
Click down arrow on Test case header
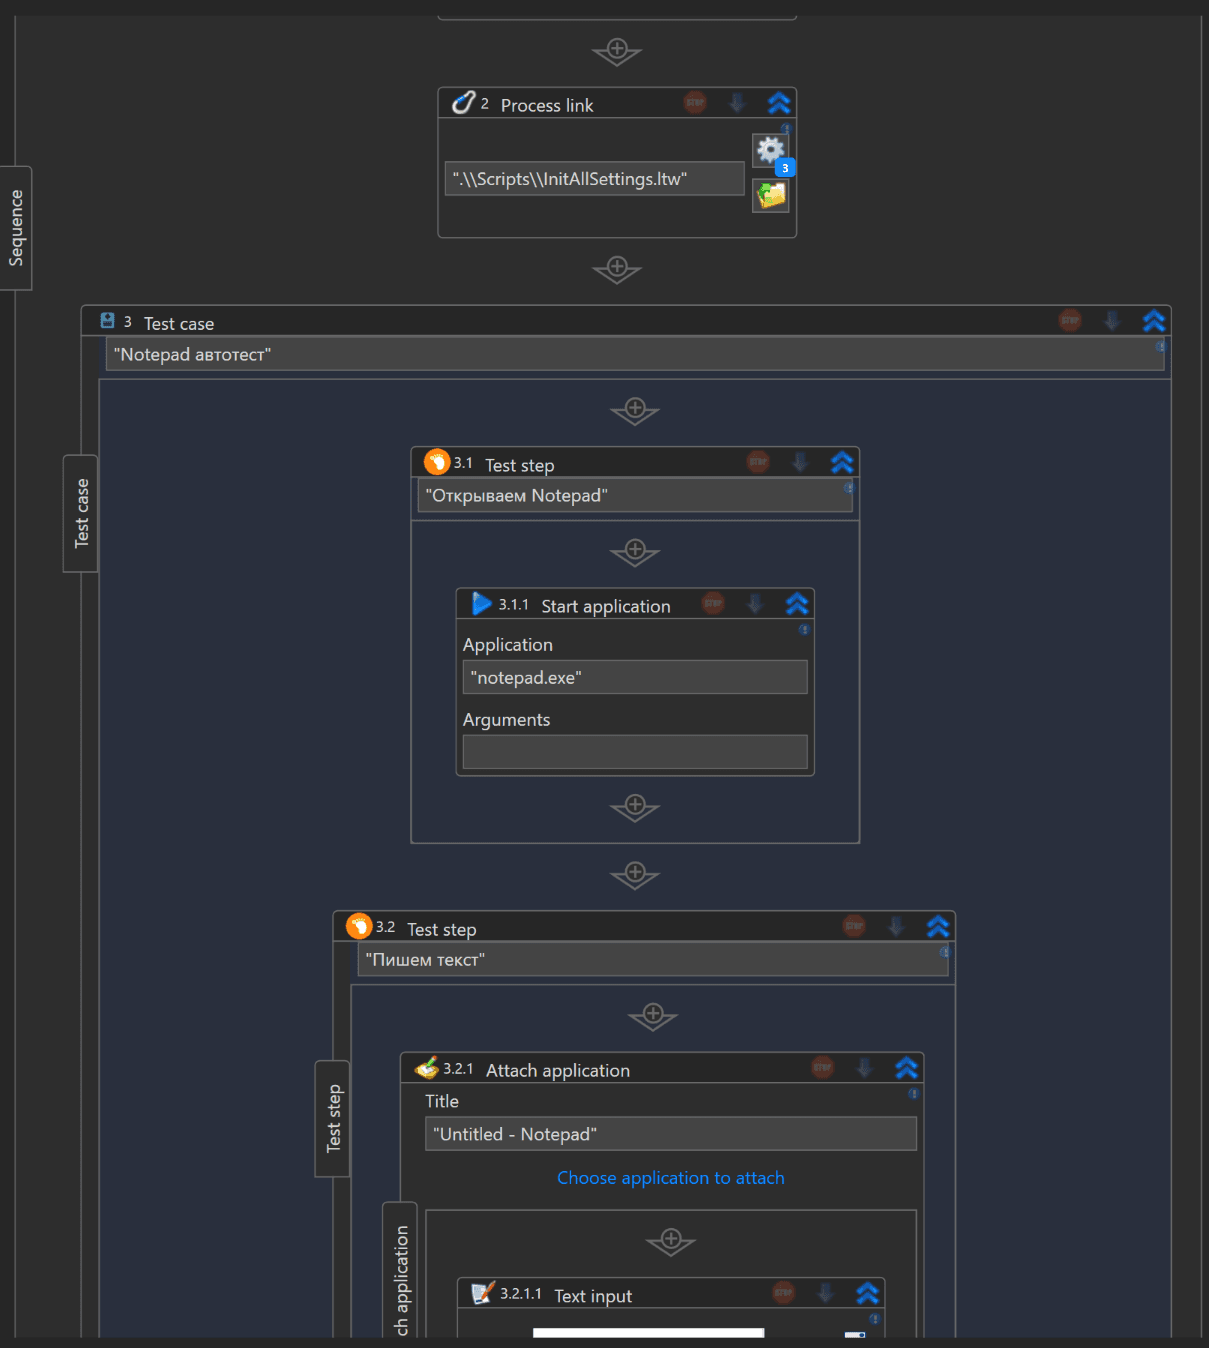(x=1111, y=321)
